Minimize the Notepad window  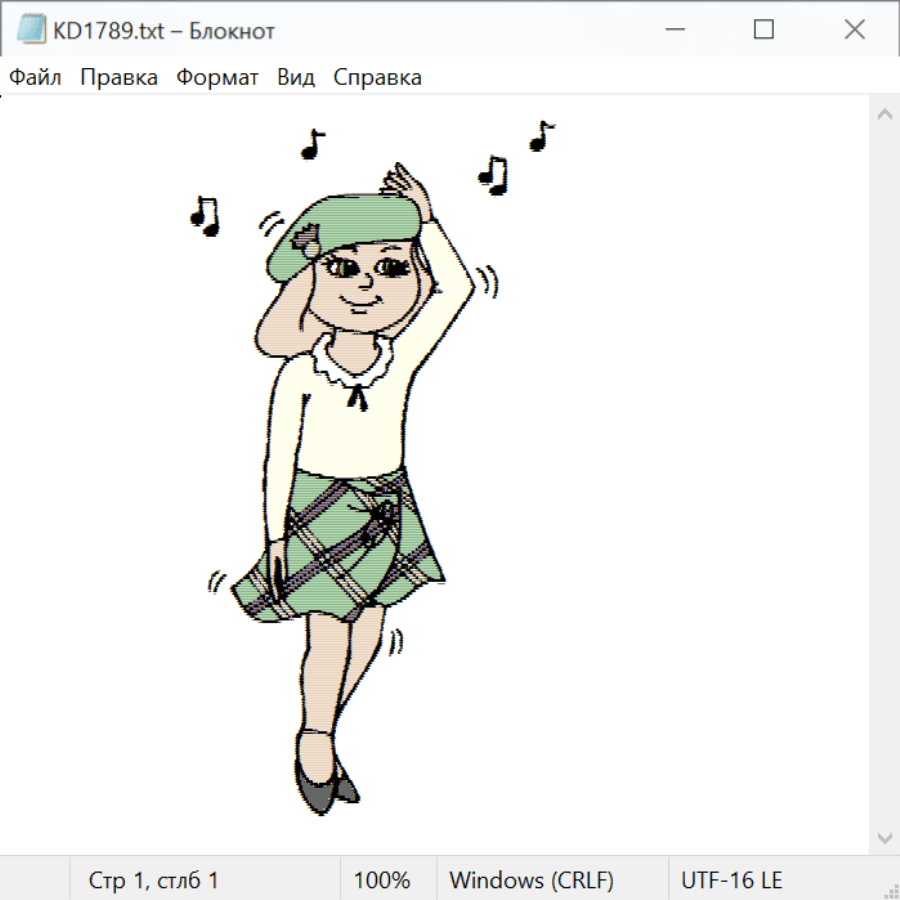pyautogui.click(x=673, y=30)
